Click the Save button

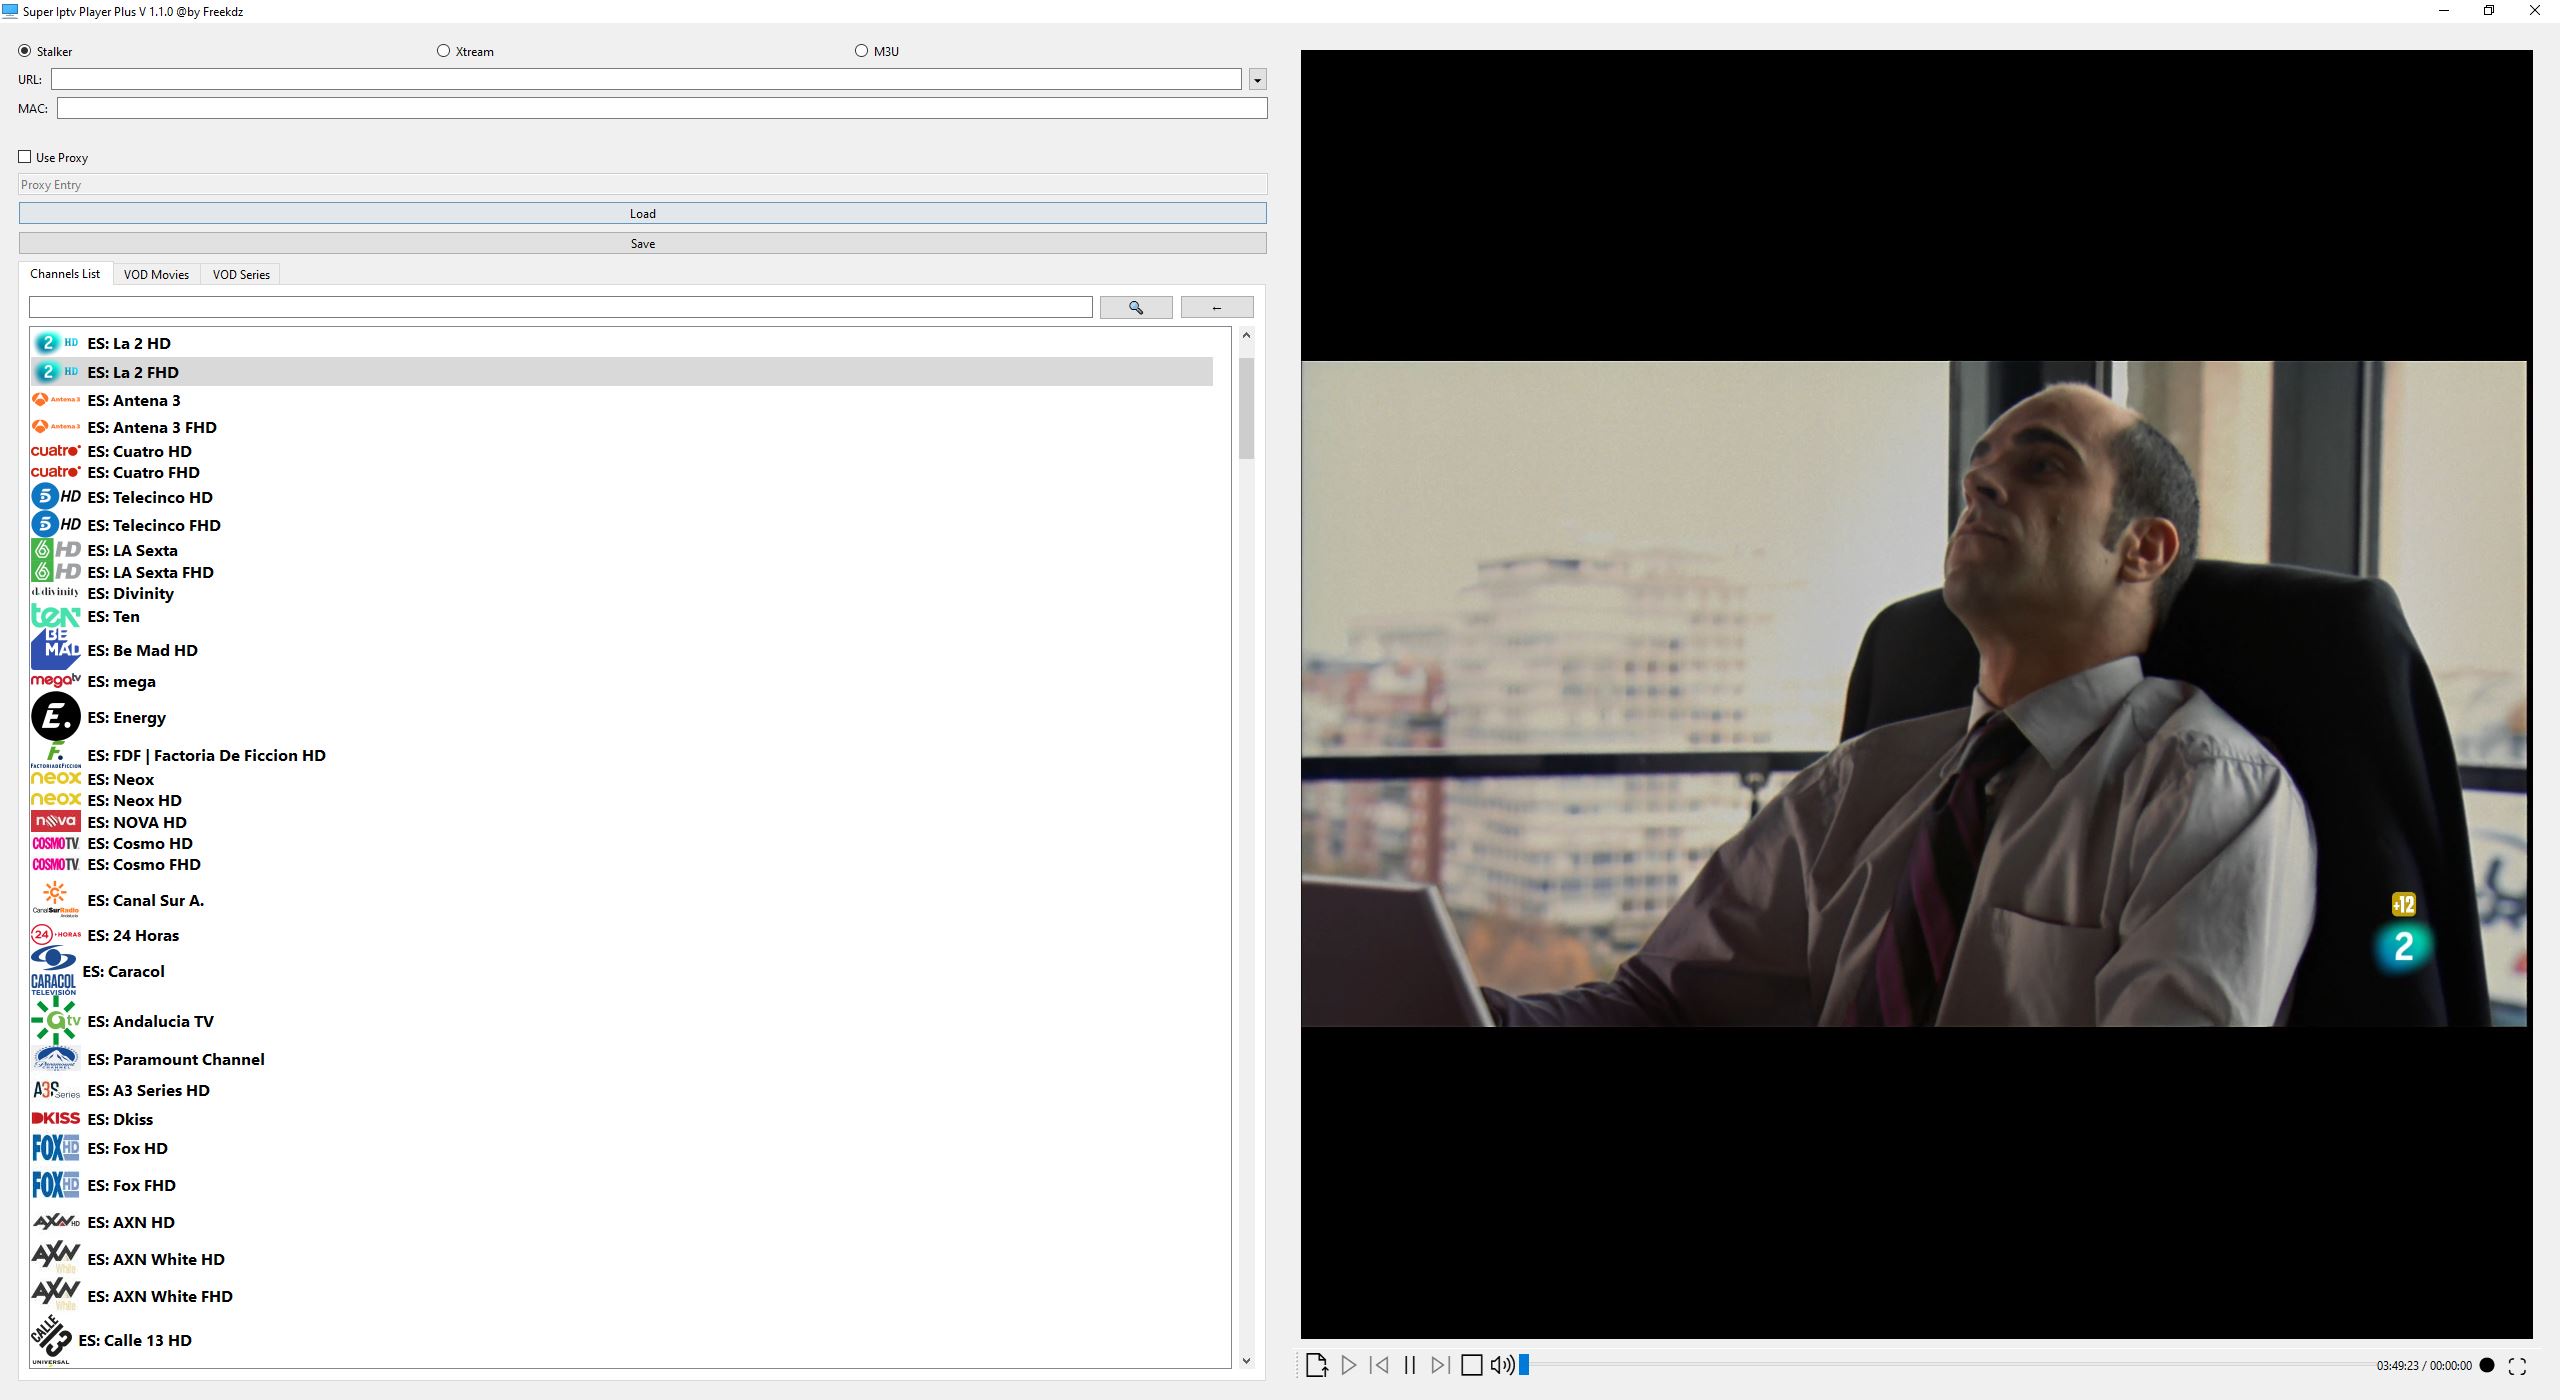(643, 243)
